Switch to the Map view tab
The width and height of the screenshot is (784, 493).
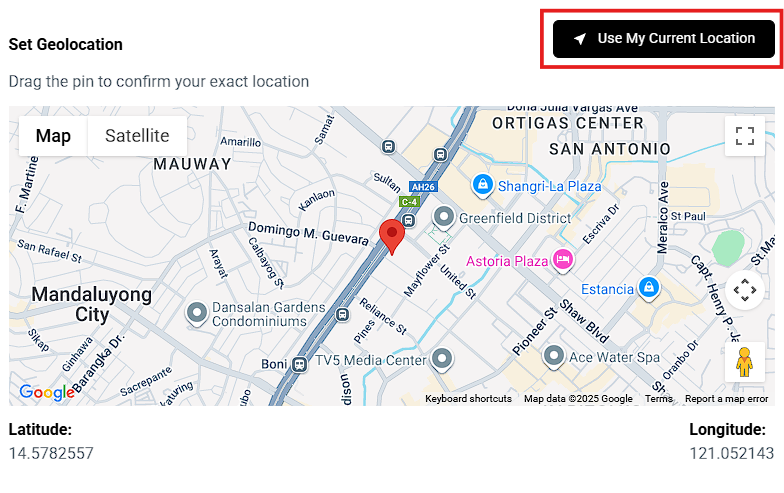point(53,136)
